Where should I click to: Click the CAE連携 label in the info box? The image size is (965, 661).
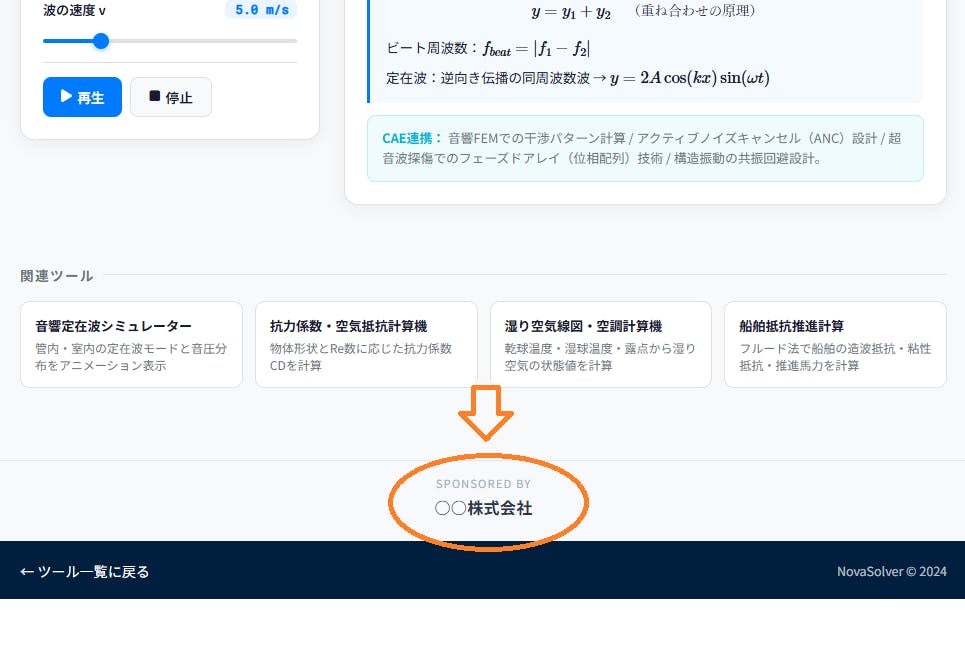click(x=412, y=138)
